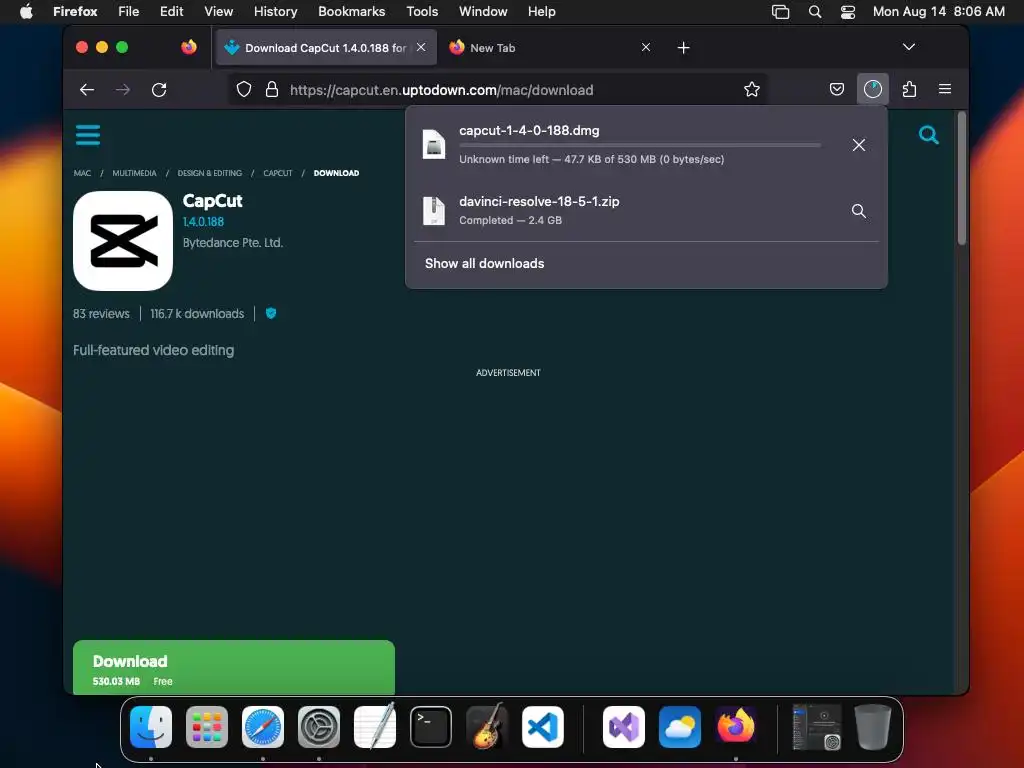Open the CAPCUT breadcrumb link
Viewport: 1024px width, 768px height.
tap(278, 173)
